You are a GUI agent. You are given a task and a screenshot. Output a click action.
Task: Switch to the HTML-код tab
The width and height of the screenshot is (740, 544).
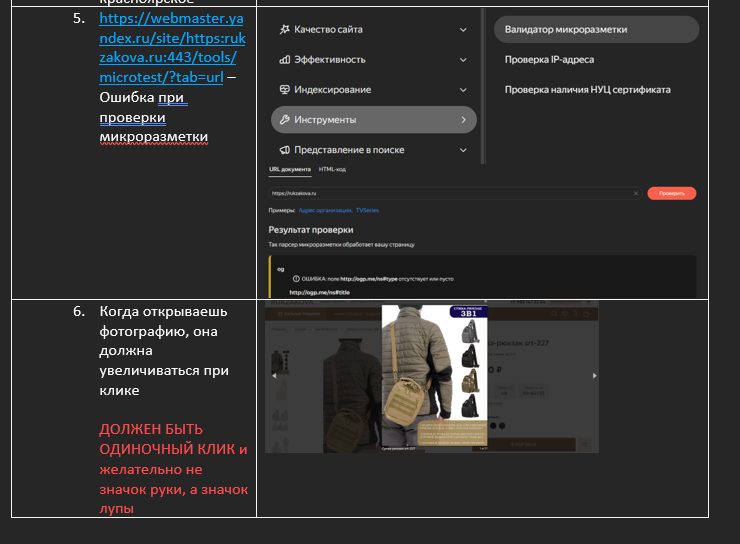point(332,169)
